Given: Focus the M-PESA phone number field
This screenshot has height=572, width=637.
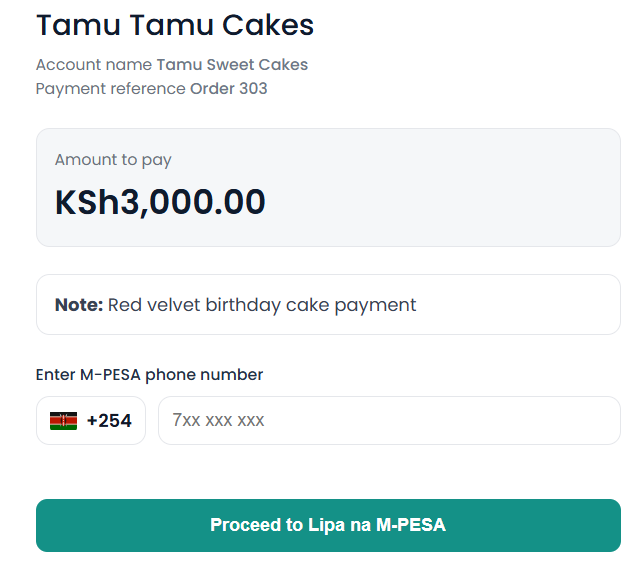Looking at the screenshot, I should coord(389,421).
